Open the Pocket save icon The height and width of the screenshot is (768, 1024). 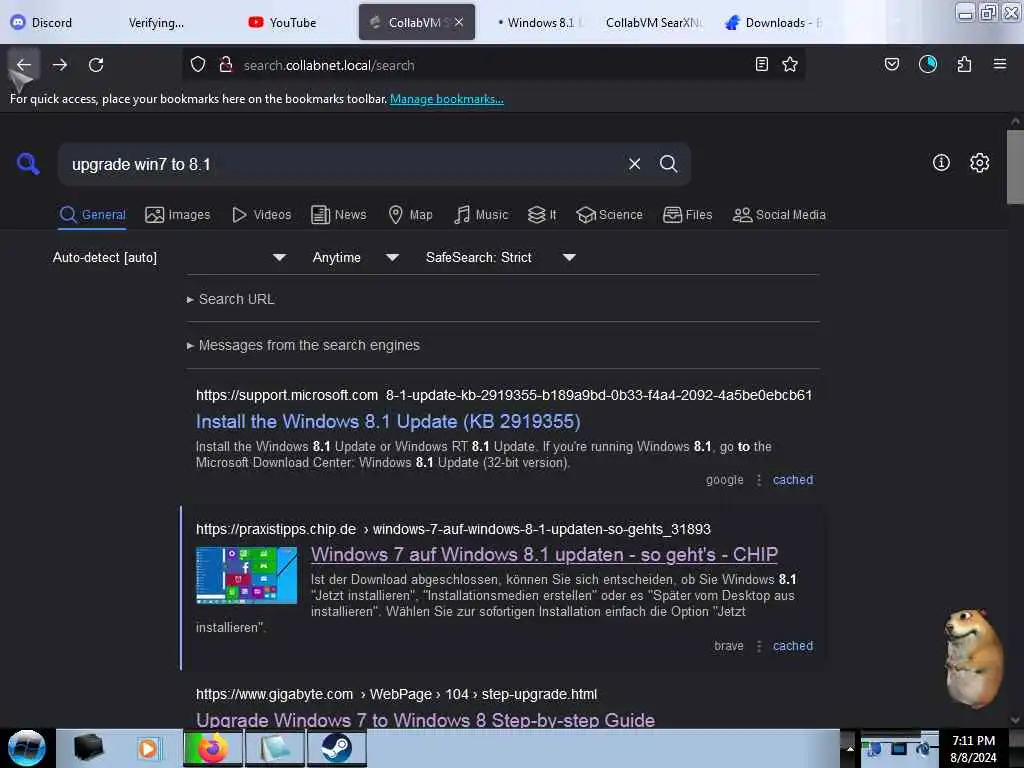pyautogui.click(x=891, y=64)
